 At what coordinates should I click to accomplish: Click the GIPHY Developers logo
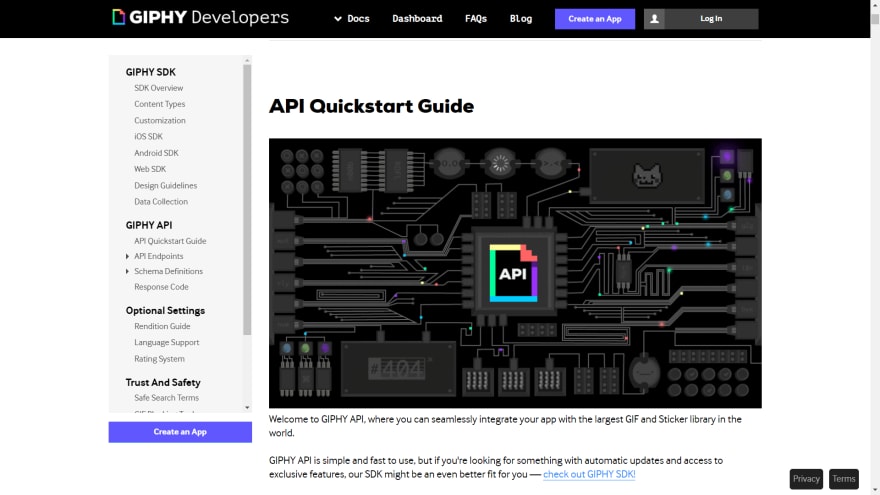pos(200,17)
